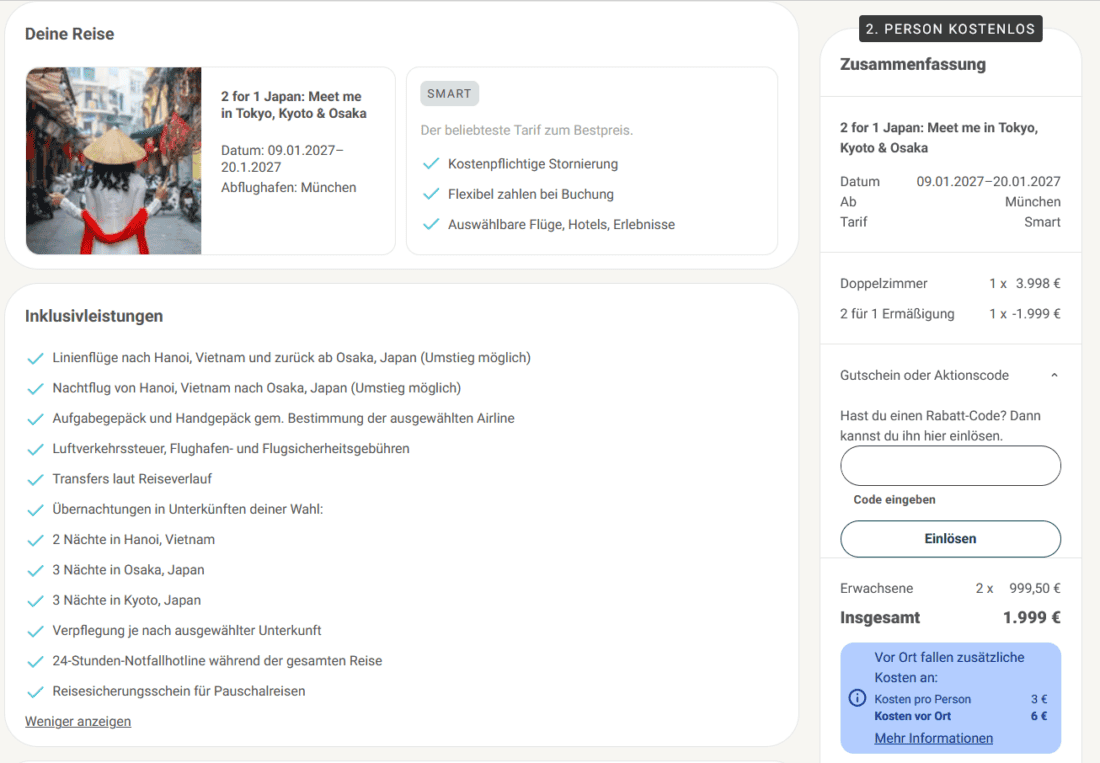Collapse list with Weniger anzeigen
The width and height of the screenshot is (1100, 763).
[78, 721]
